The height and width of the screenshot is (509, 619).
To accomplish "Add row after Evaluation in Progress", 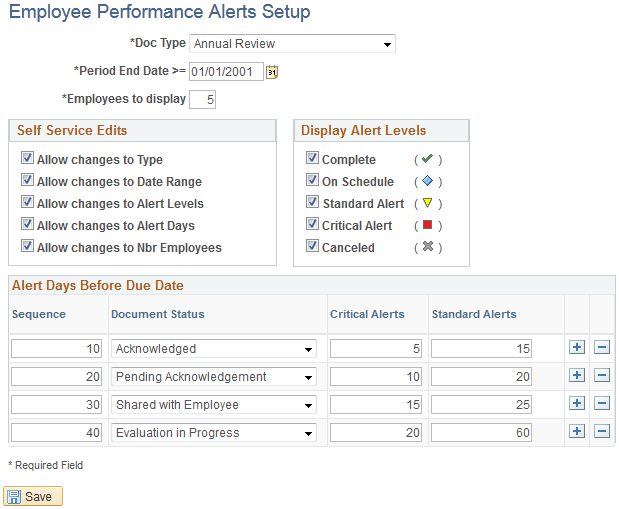I will click(x=576, y=432).
